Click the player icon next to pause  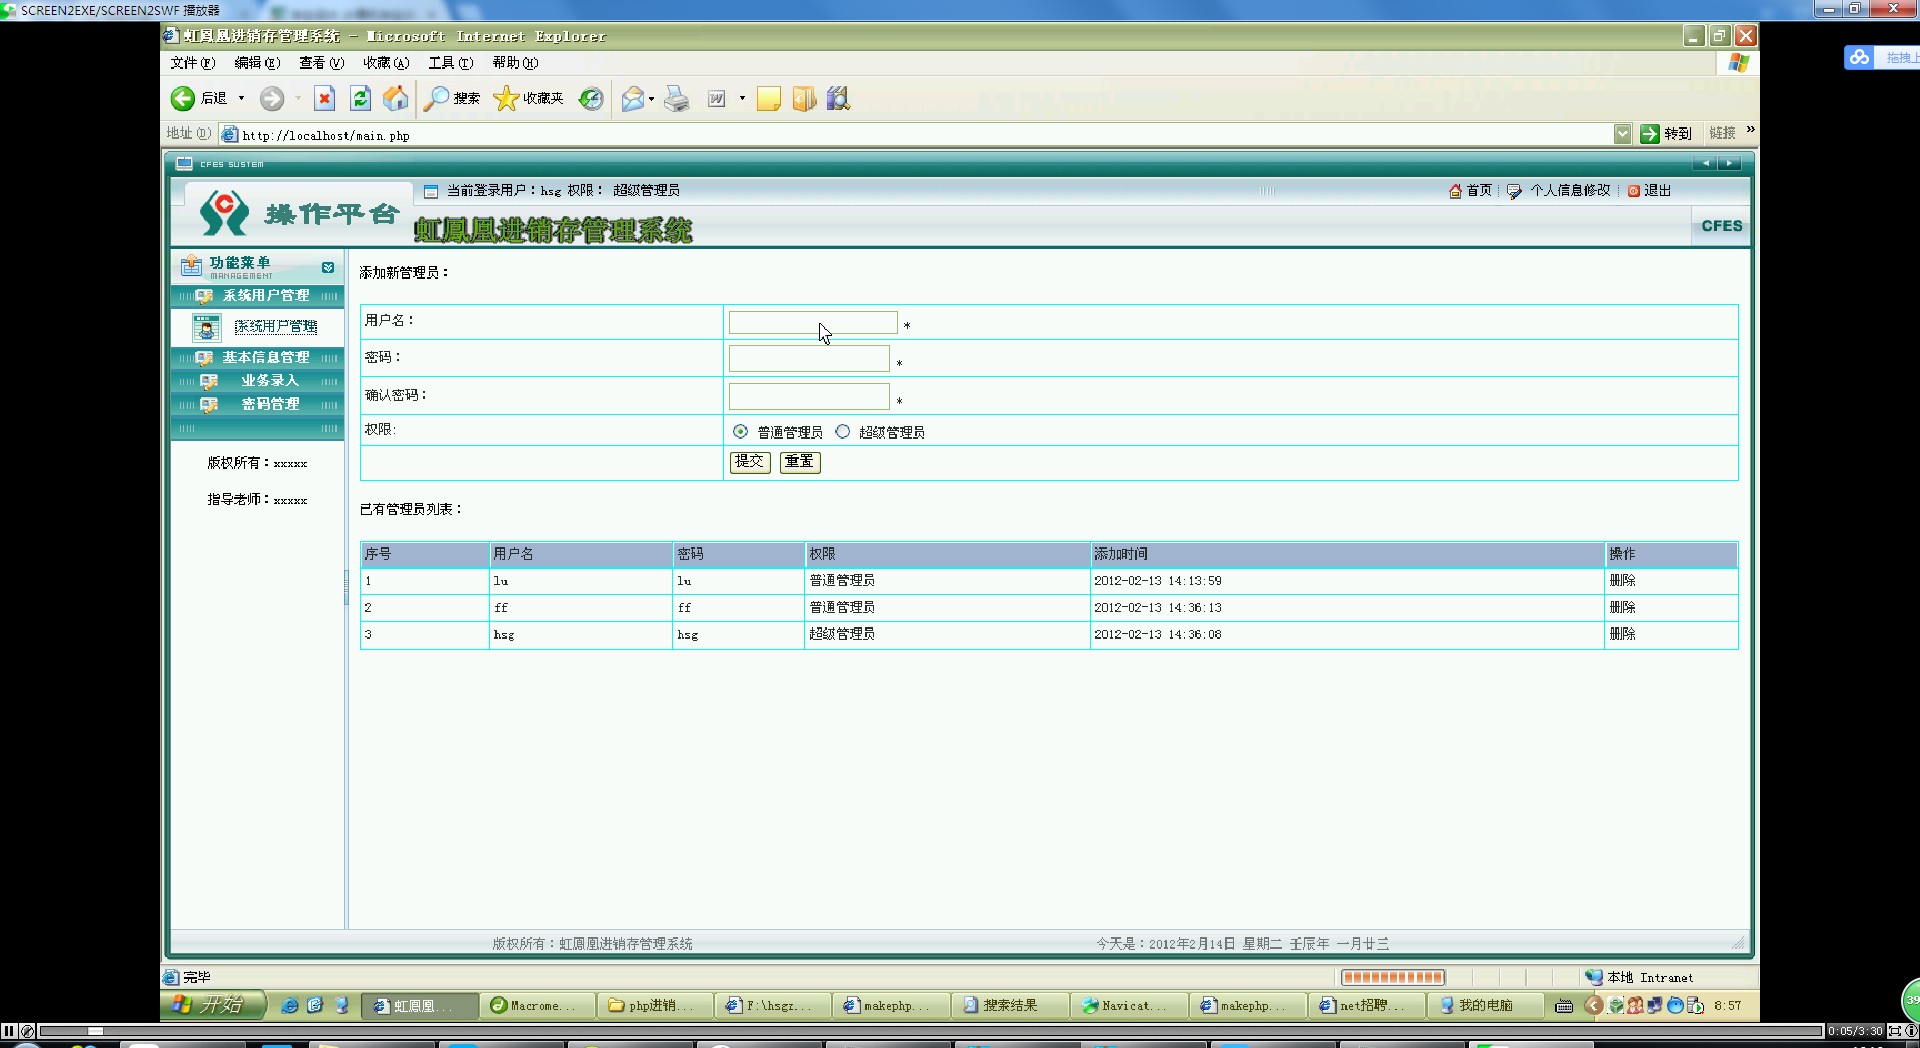click(x=28, y=1030)
